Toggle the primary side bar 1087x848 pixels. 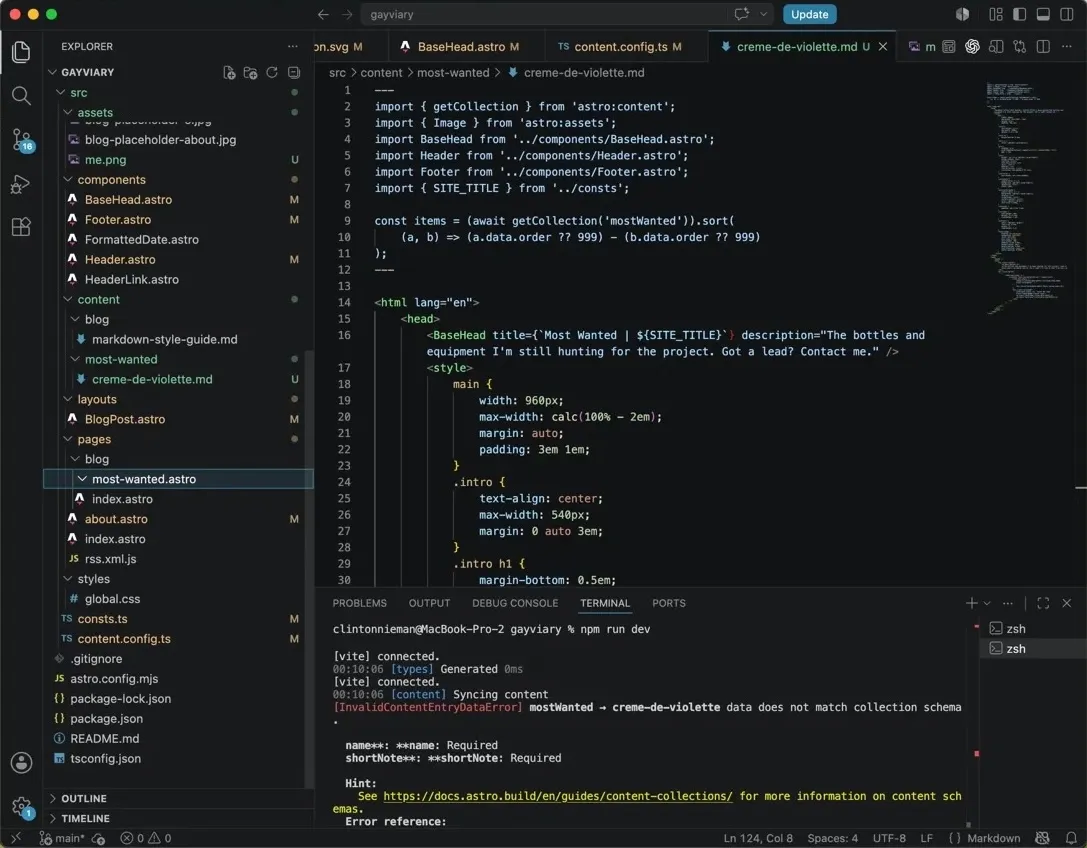(x=1019, y=15)
